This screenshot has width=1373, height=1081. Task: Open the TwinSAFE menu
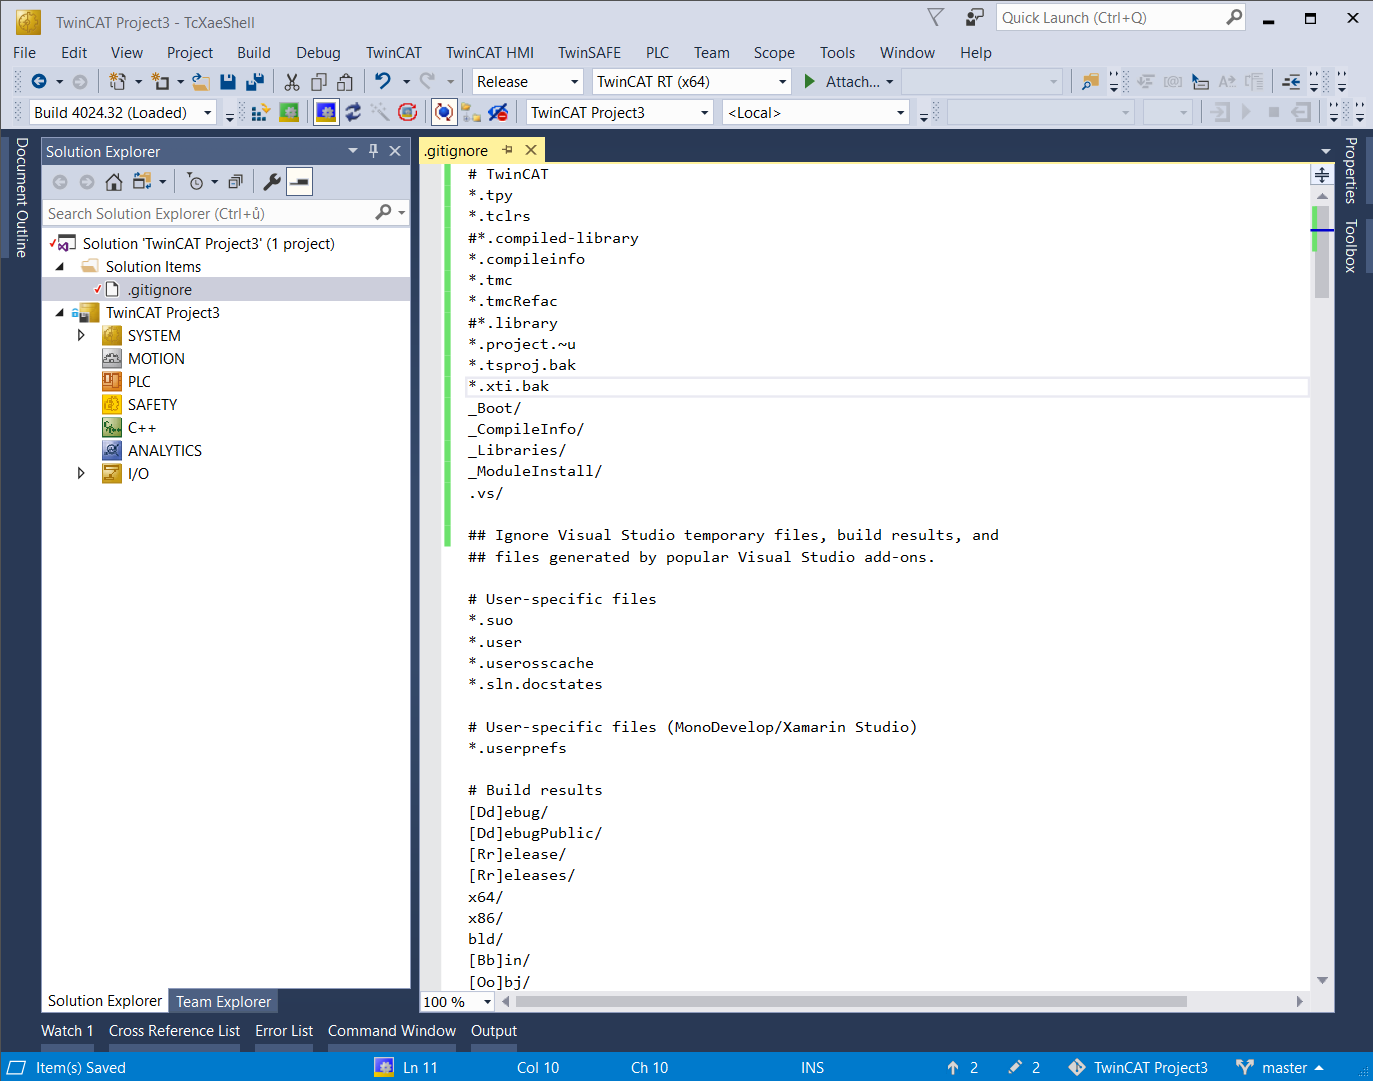589,53
